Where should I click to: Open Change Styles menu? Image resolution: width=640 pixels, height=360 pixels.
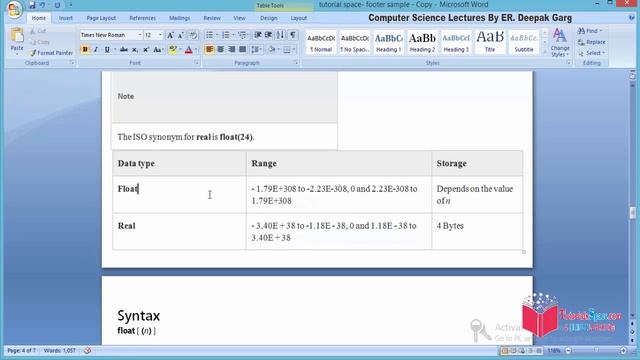pos(560,42)
